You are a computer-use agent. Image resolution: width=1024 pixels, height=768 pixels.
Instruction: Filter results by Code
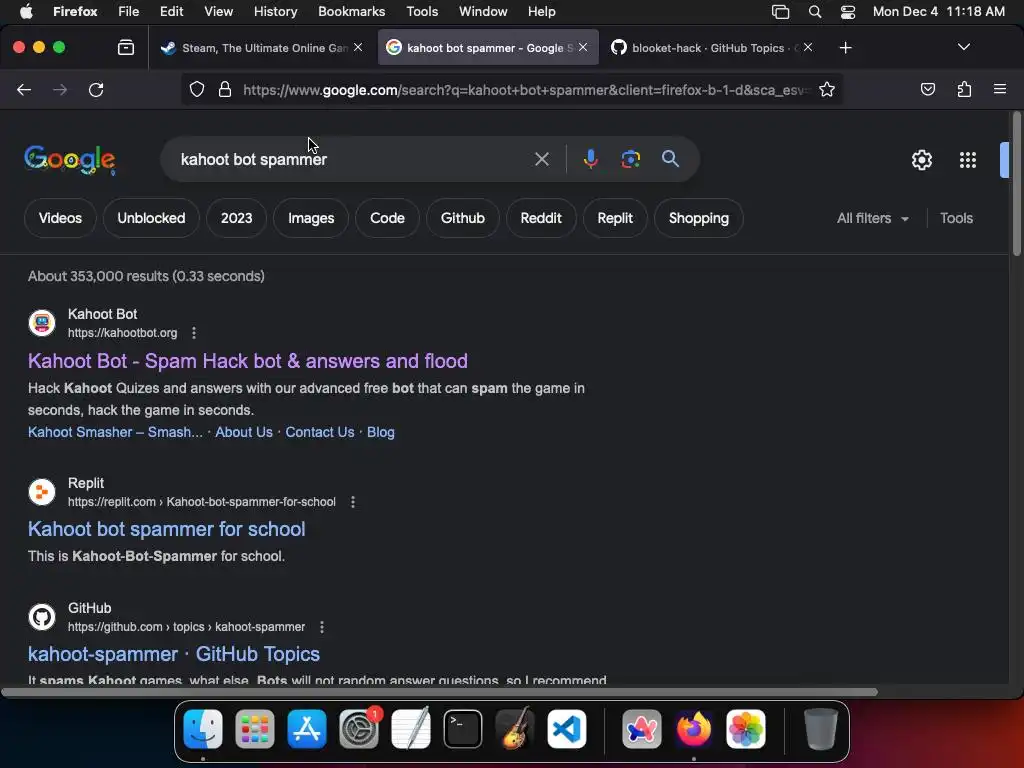(x=387, y=218)
